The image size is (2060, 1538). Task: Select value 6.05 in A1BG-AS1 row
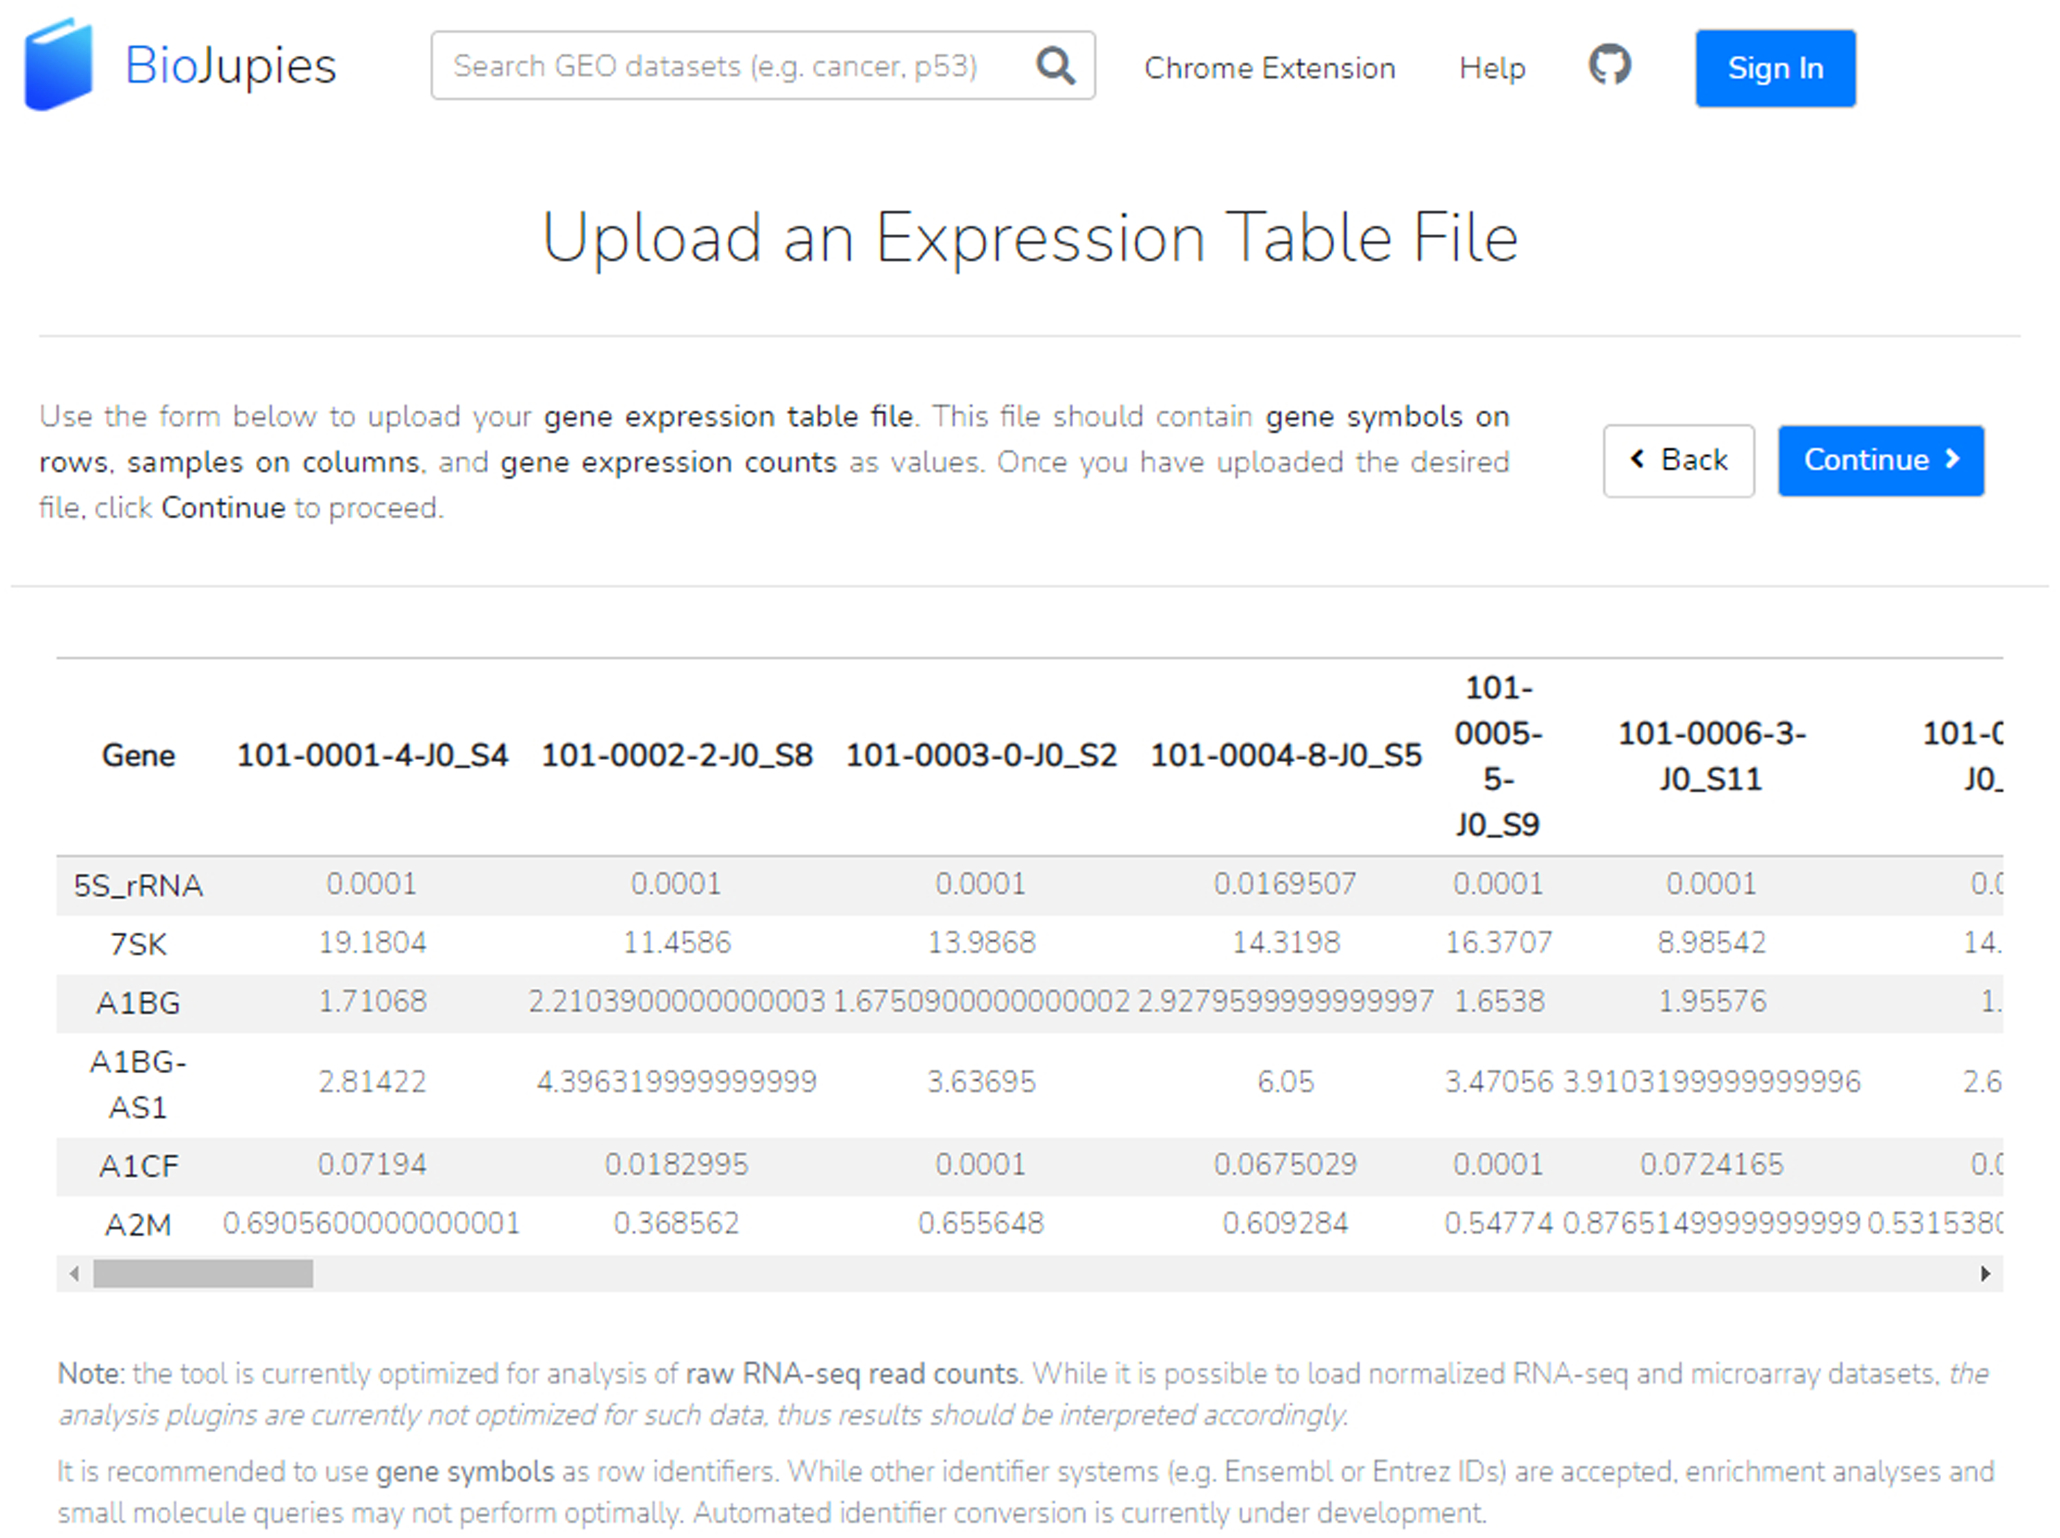point(1285,1082)
